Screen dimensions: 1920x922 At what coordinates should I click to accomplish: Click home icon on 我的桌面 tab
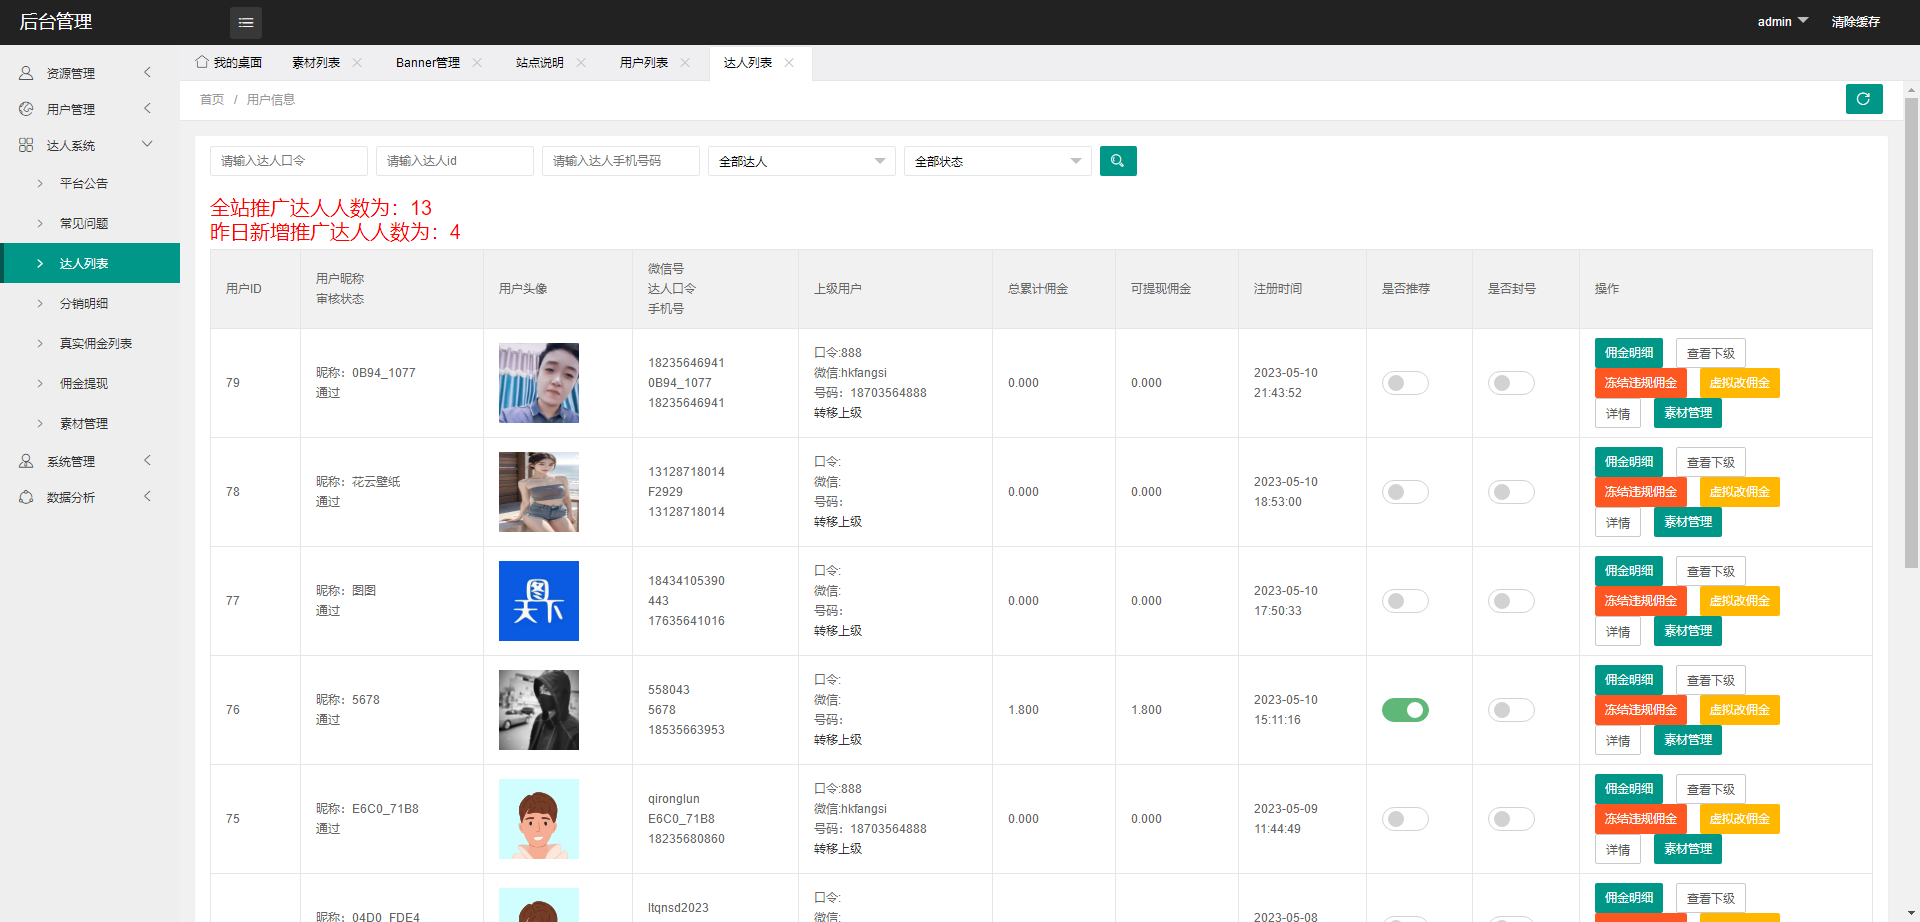point(202,62)
